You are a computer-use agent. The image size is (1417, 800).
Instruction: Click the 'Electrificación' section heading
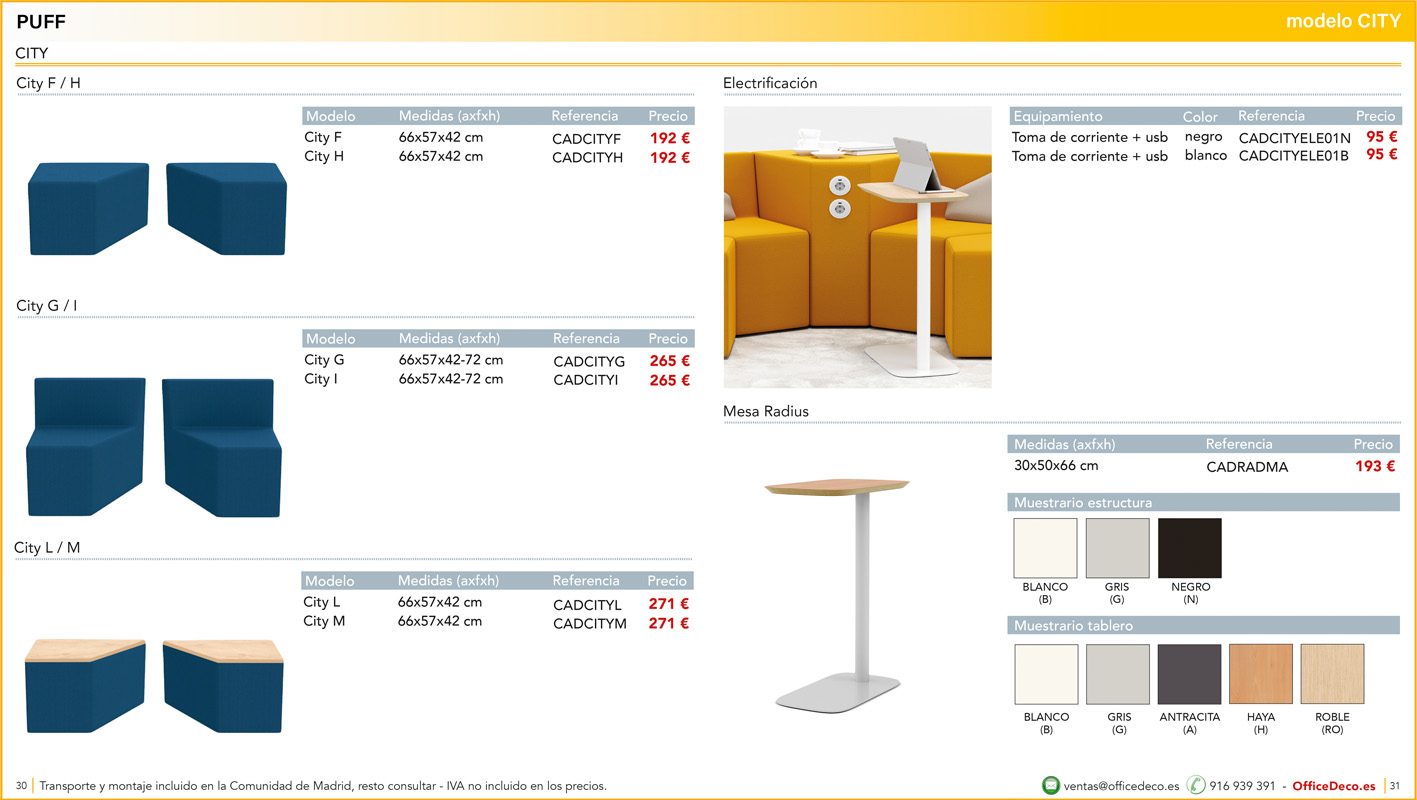coord(770,83)
